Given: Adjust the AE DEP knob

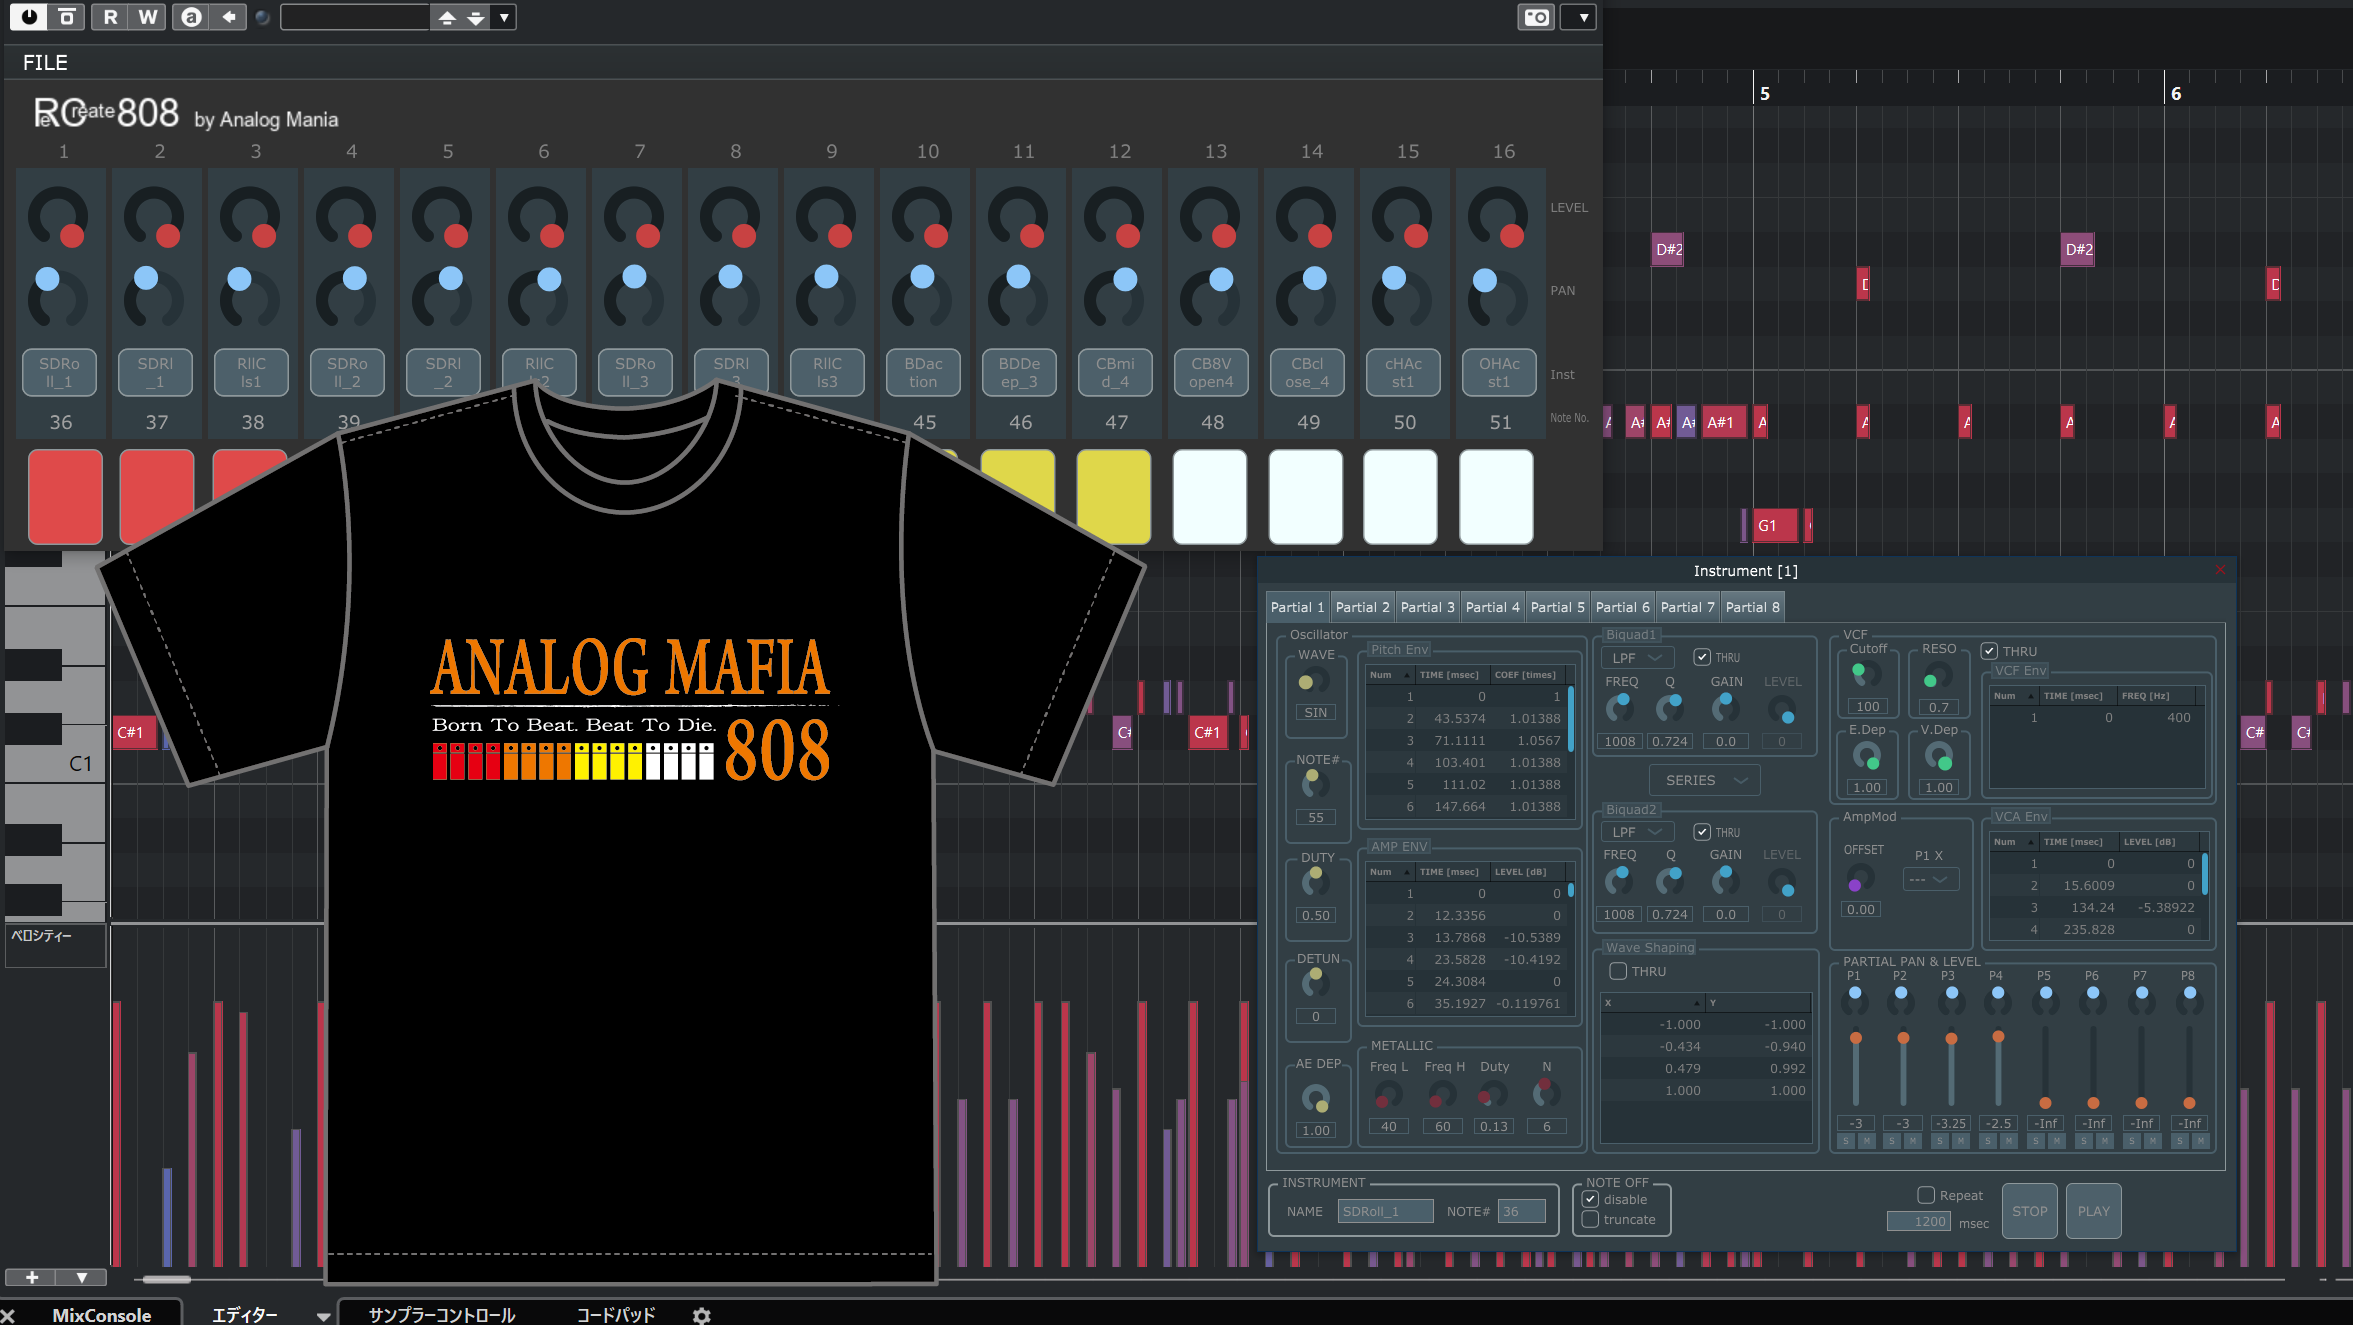Looking at the screenshot, I should point(1315,1098).
